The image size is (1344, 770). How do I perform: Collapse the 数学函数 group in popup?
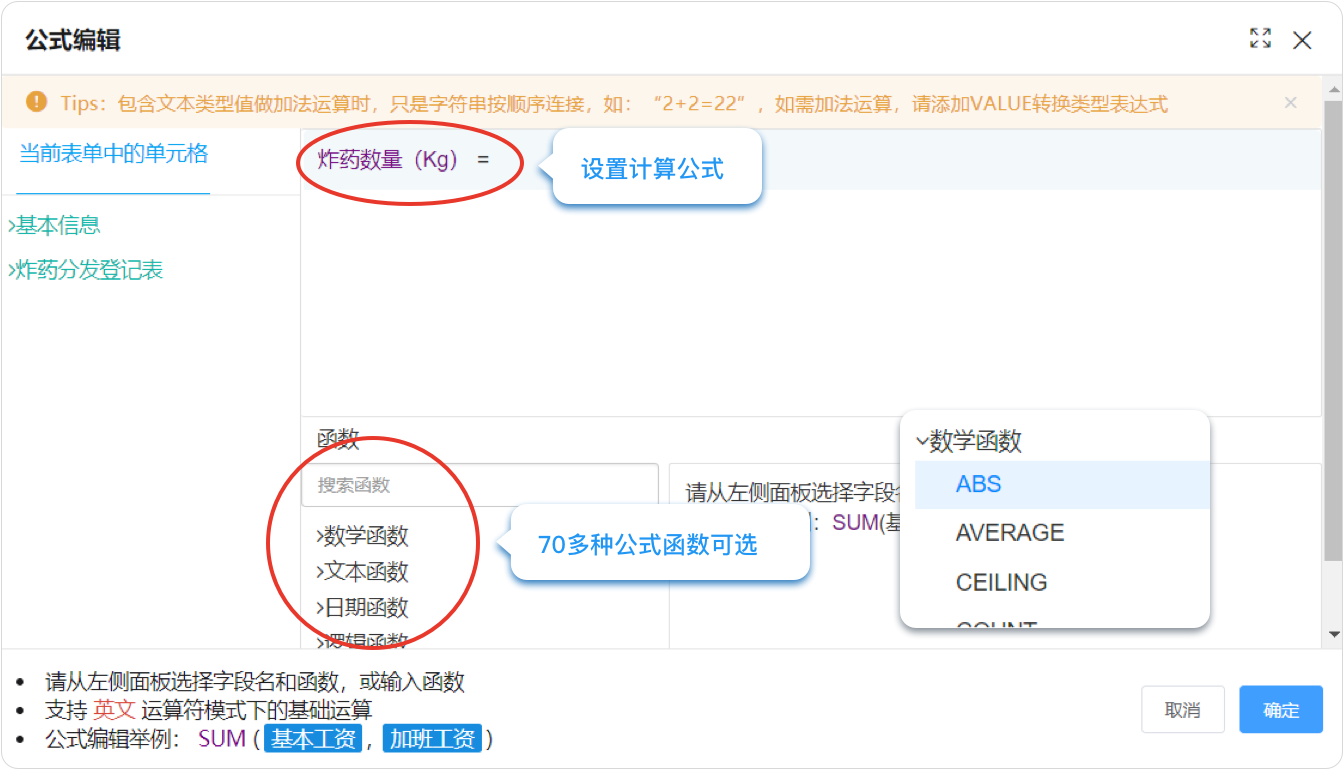pyautogui.click(x=970, y=441)
